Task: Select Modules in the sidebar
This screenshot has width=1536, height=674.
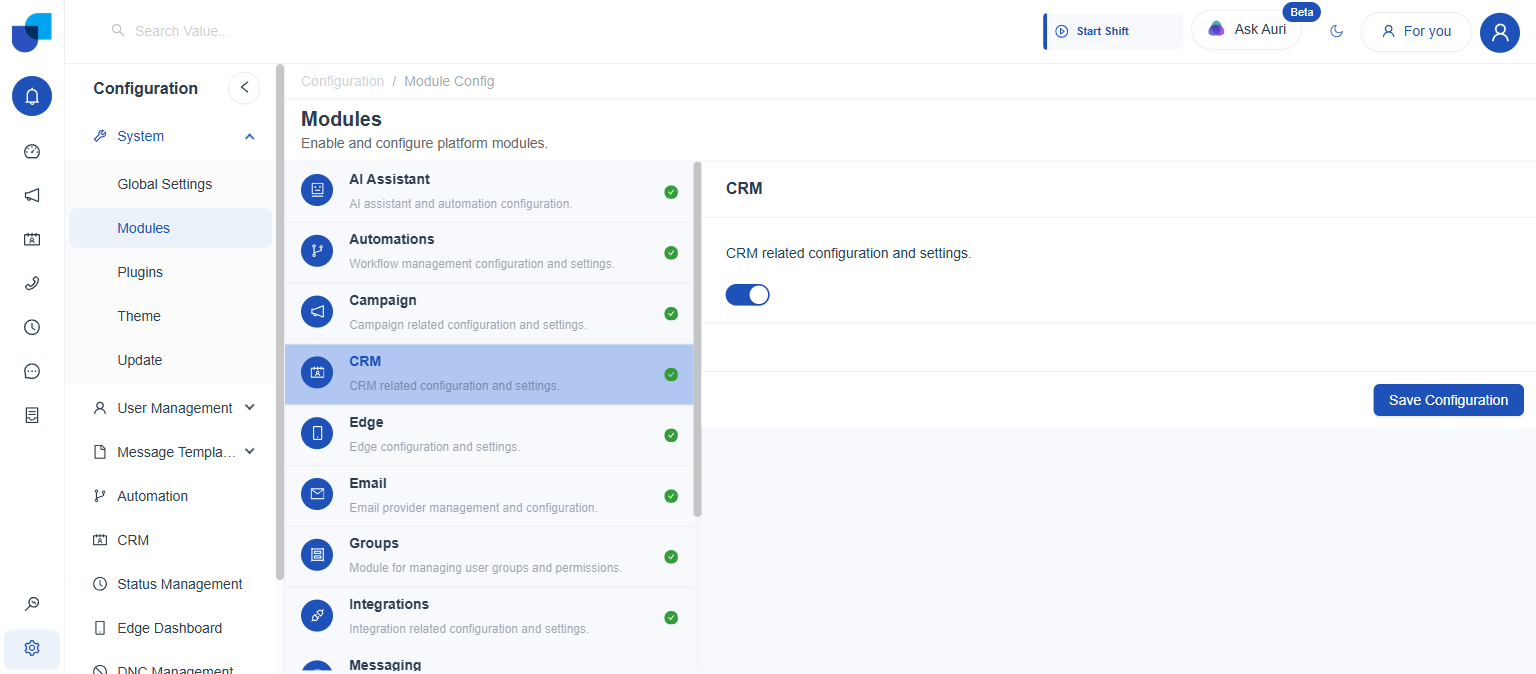Action: [170, 228]
